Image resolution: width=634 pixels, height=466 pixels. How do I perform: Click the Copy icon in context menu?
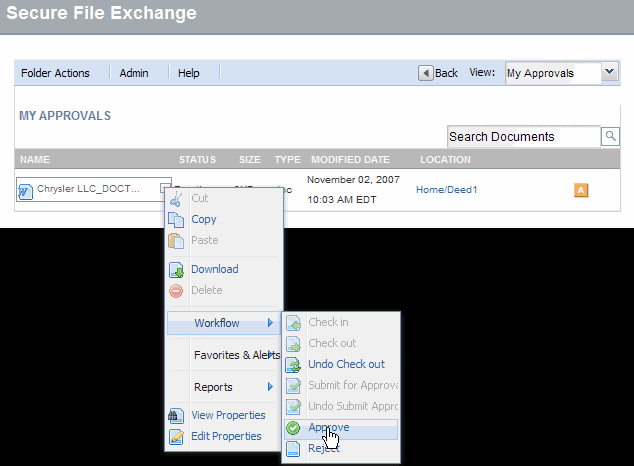pos(176,219)
